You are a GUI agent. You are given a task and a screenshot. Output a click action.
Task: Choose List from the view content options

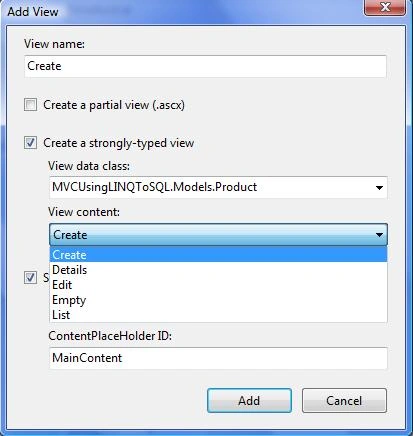[x=218, y=315]
